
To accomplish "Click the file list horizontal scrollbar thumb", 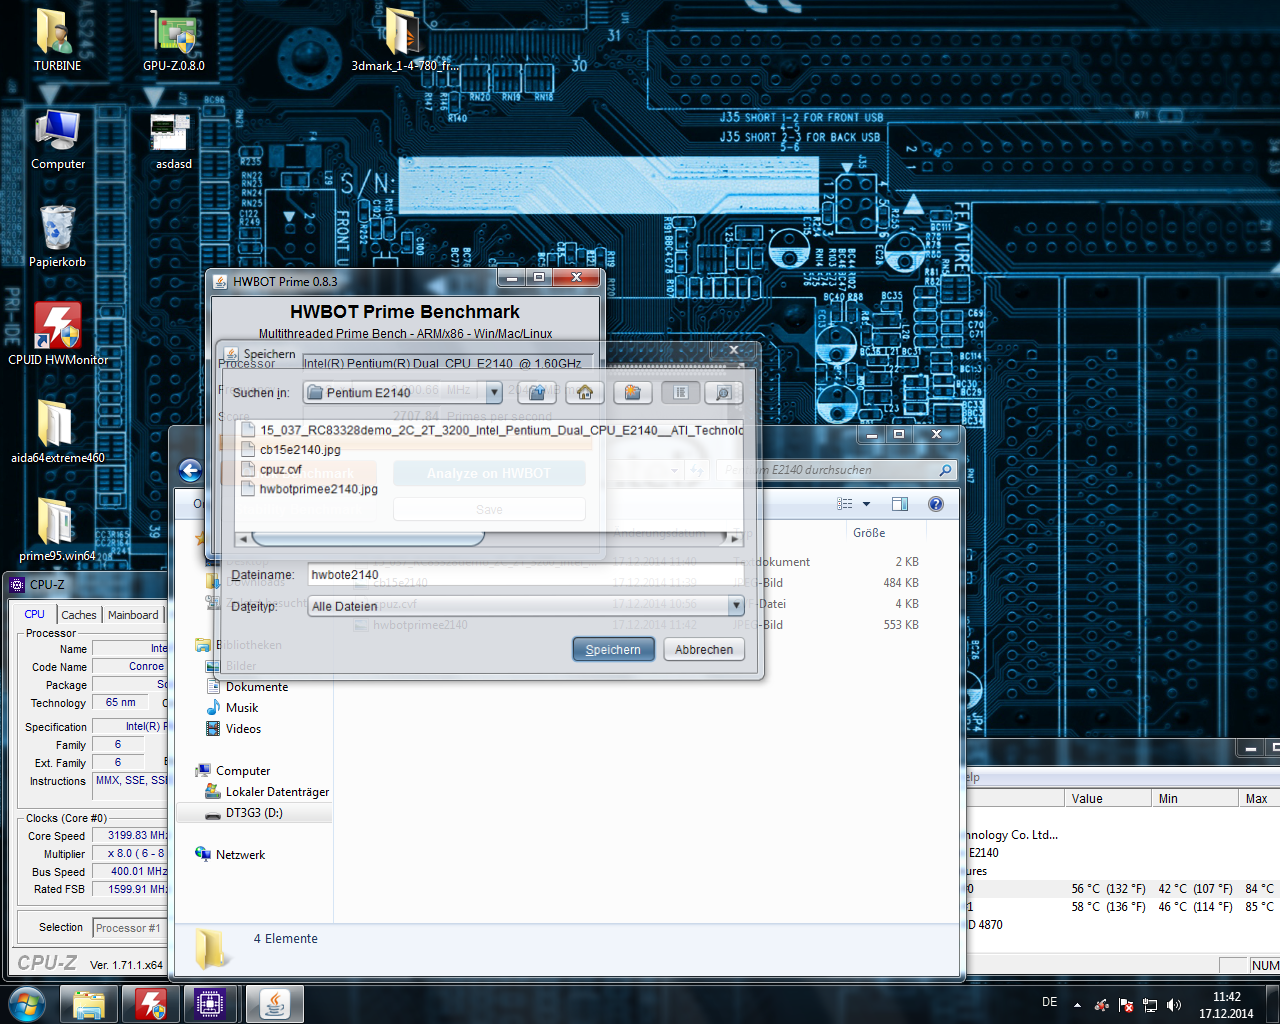I will tap(368, 538).
